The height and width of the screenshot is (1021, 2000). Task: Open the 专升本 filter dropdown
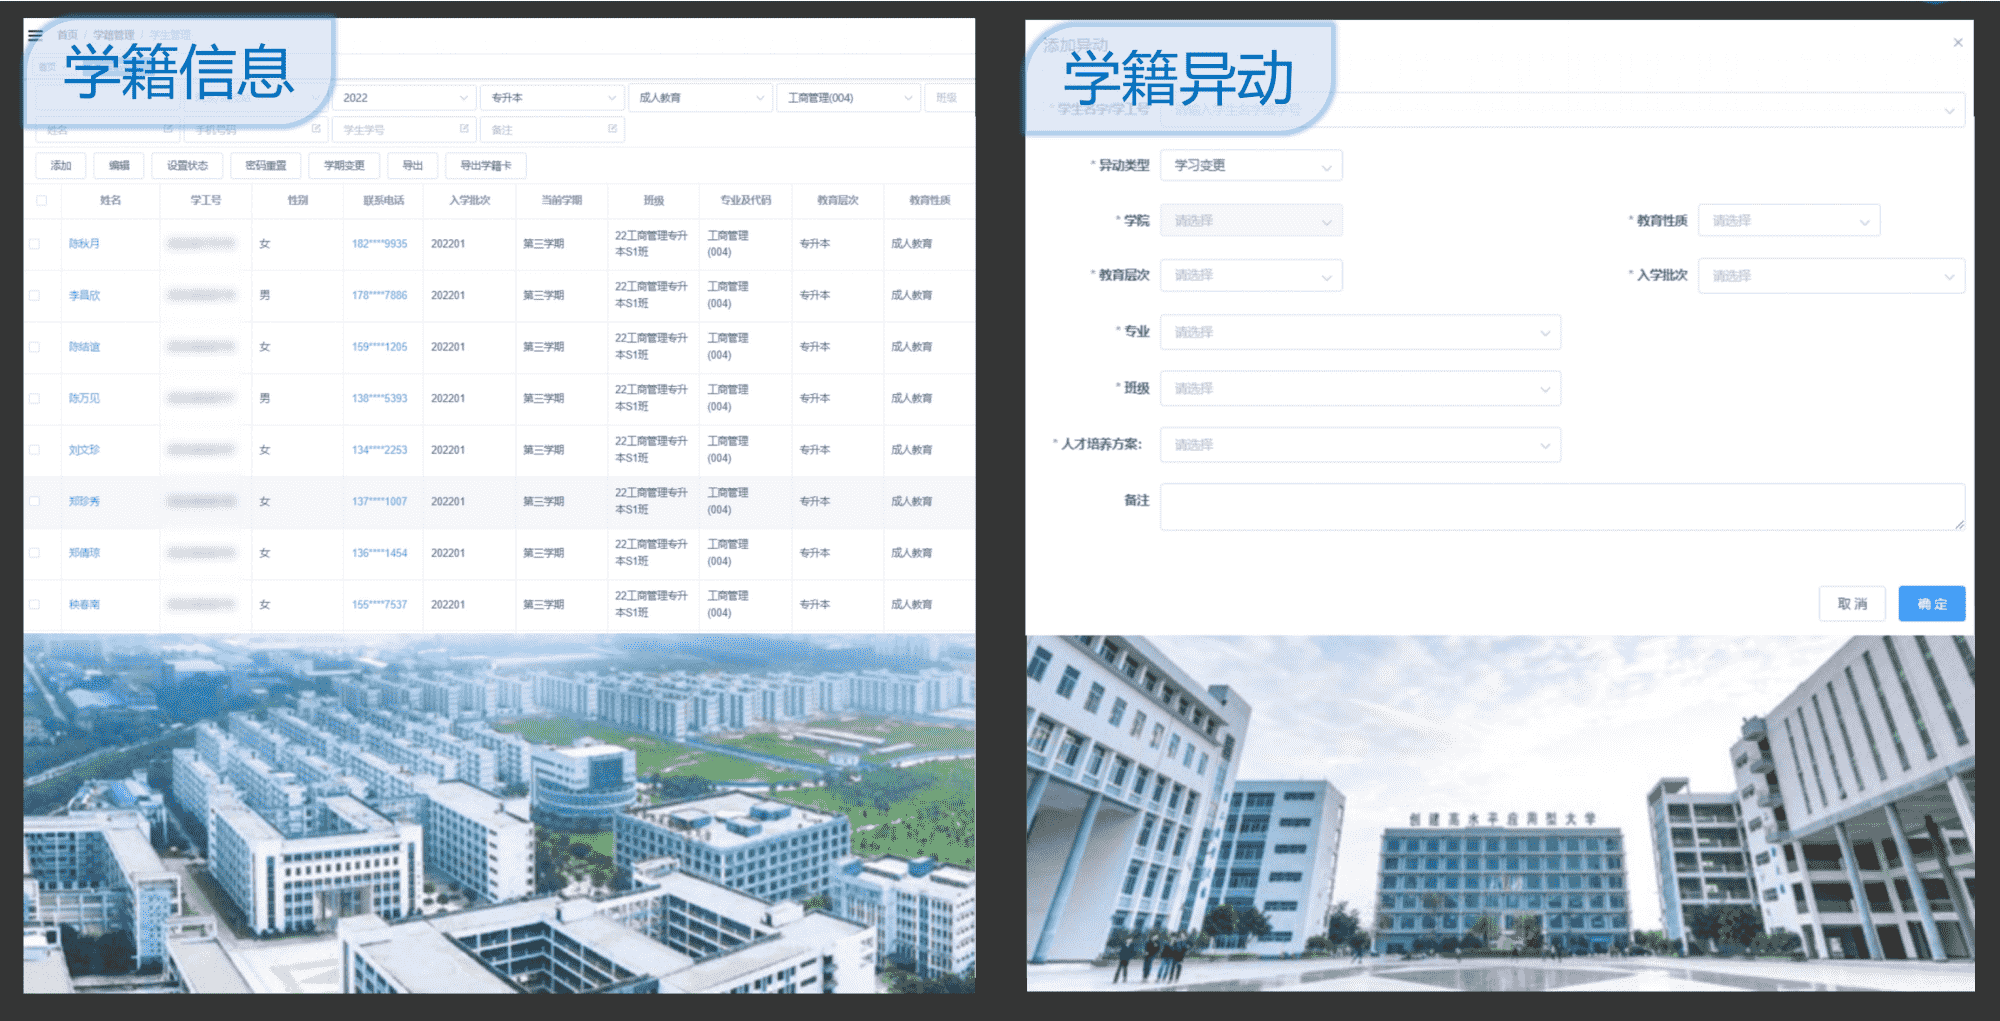(x=553, y=98)
